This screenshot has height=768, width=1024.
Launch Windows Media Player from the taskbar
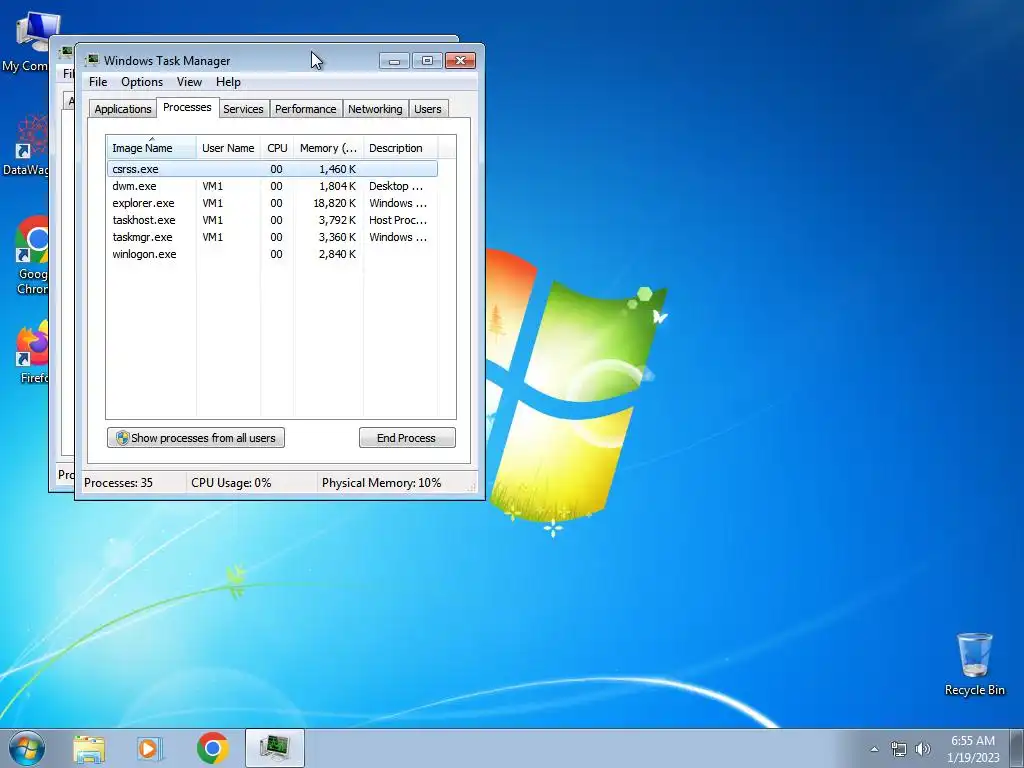tap(150, 748)
